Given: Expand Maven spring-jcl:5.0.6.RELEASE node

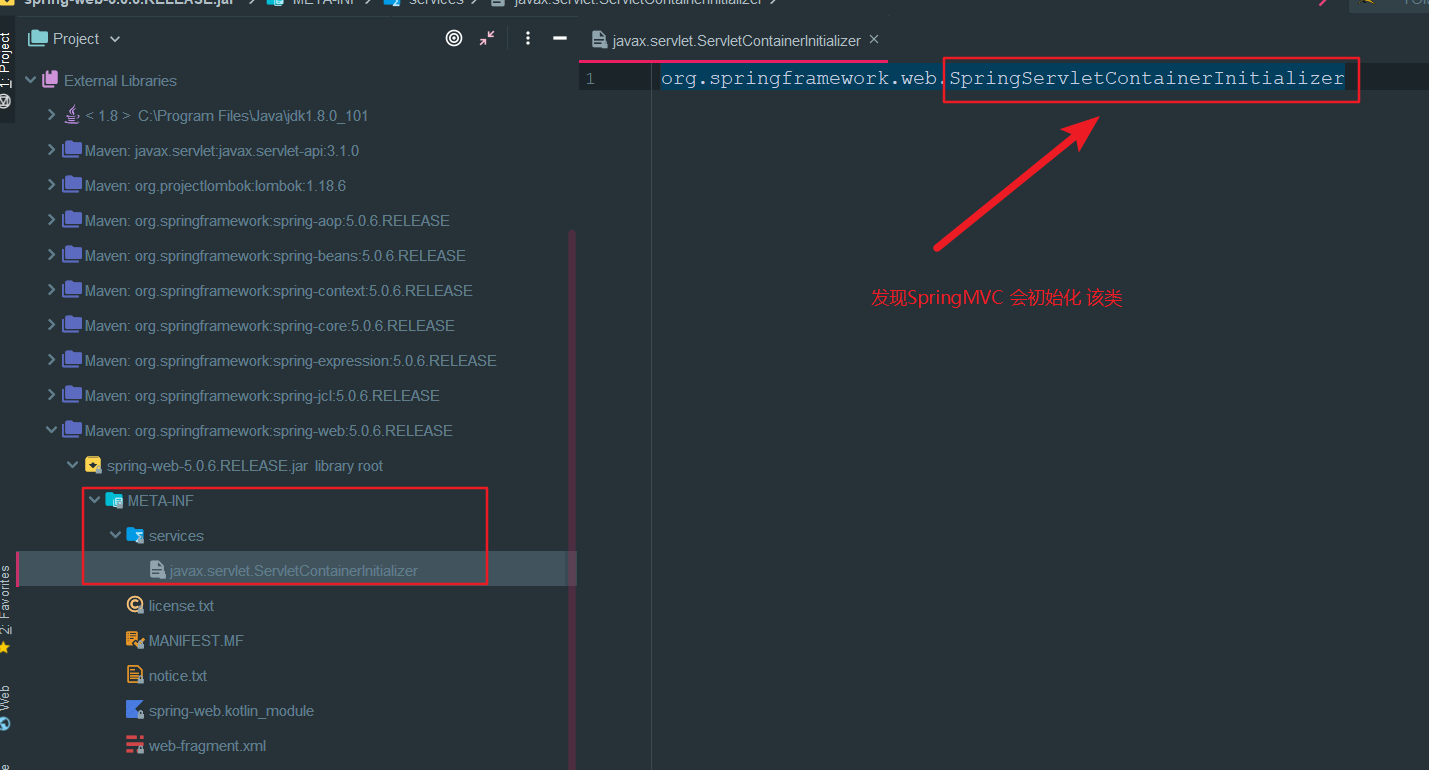Looking at the screenshot, I should pyautogui.click(x=51, y=395).
